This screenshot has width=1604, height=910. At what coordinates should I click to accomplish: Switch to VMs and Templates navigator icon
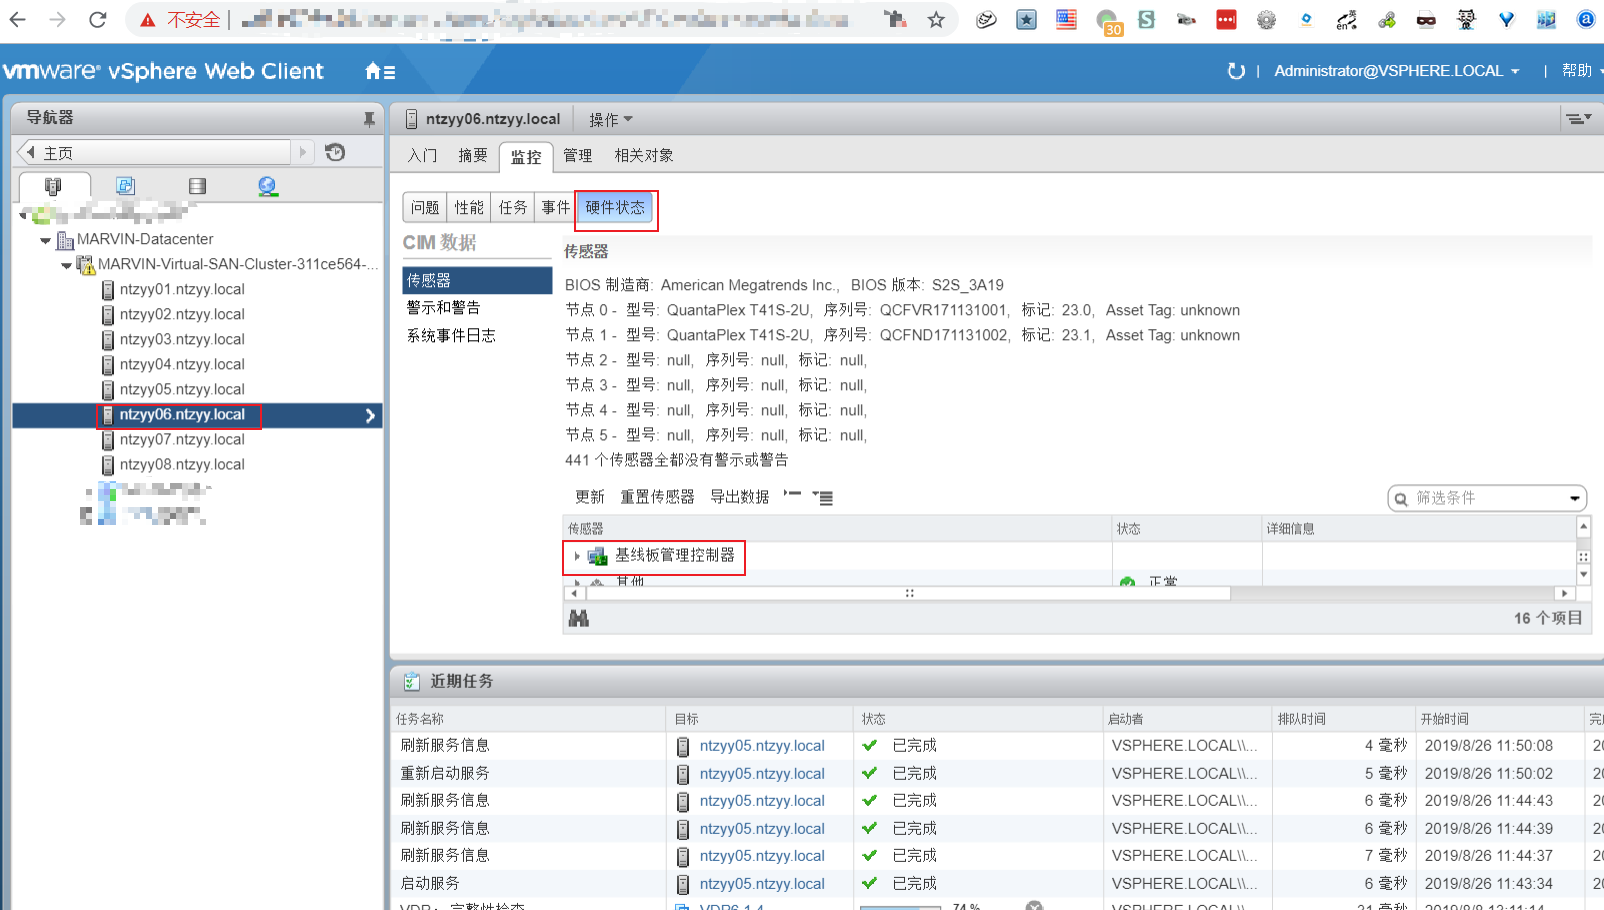pyautogui.click(x=125, y=185)
